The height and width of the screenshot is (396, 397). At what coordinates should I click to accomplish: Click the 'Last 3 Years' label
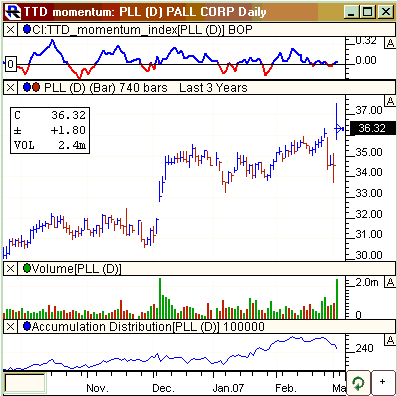pyautogui.click(x=213, y=88)
